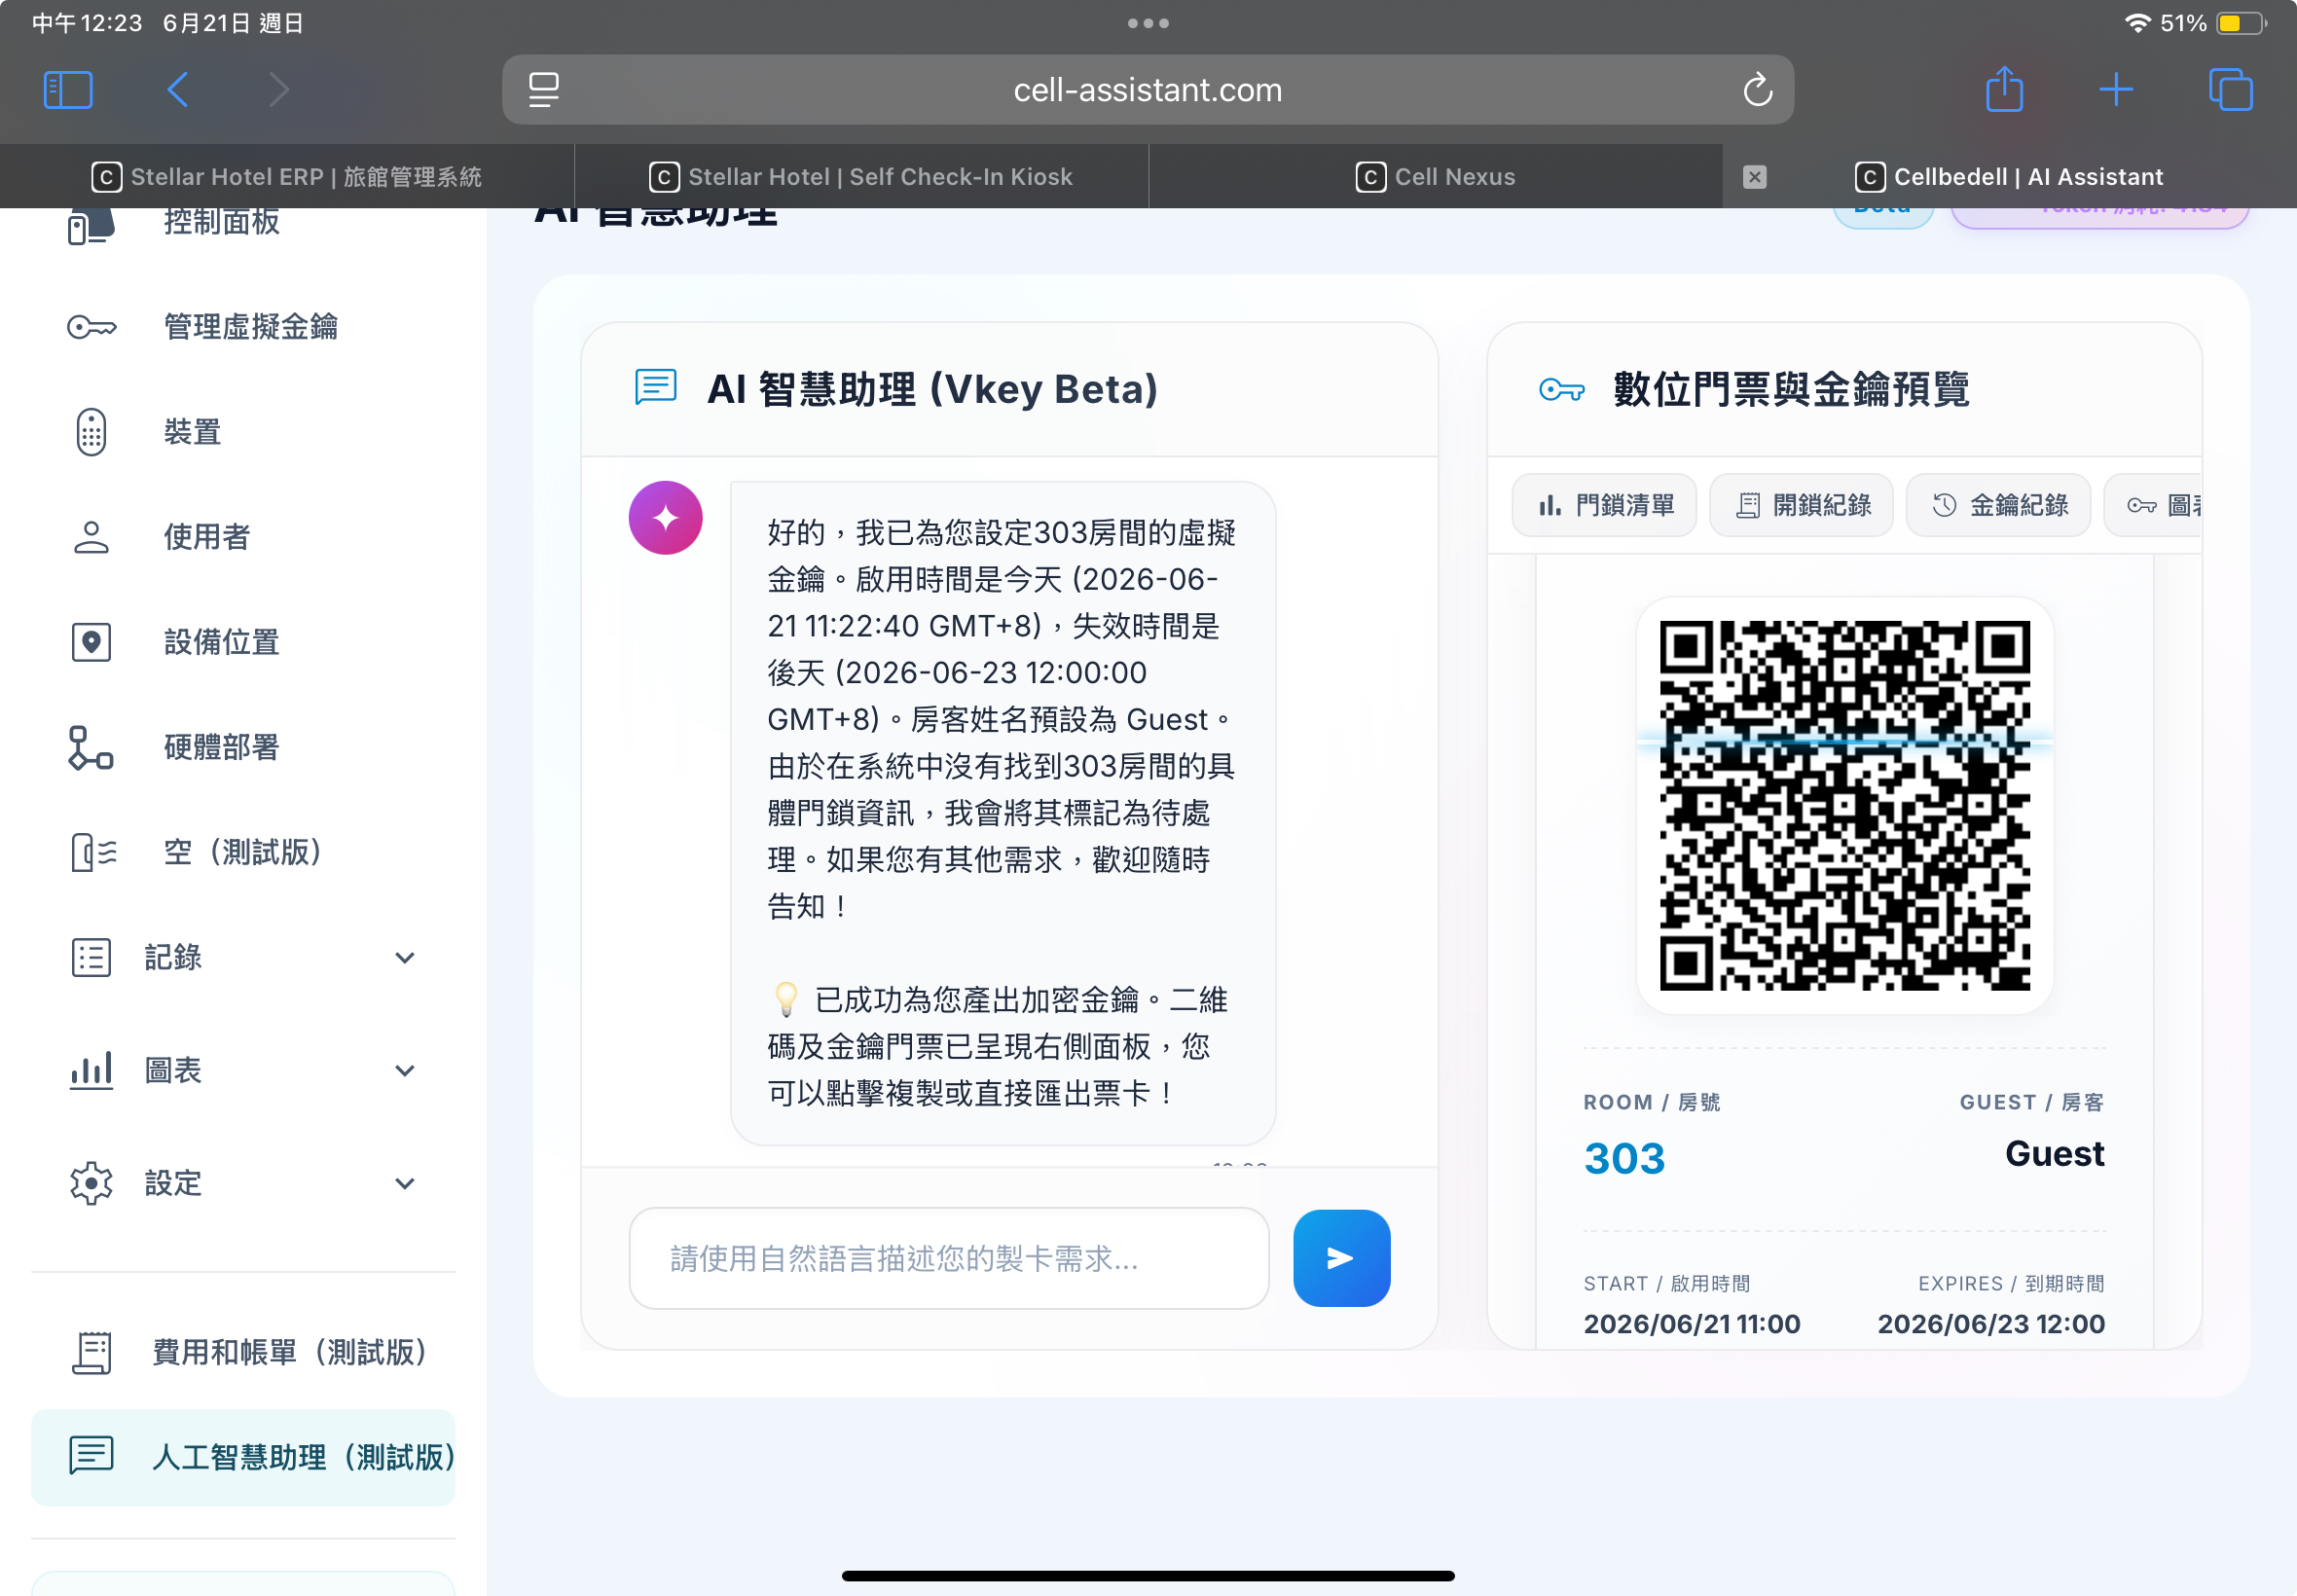
Task: Click the icon beside 空（測試版）
Action: 94,852
